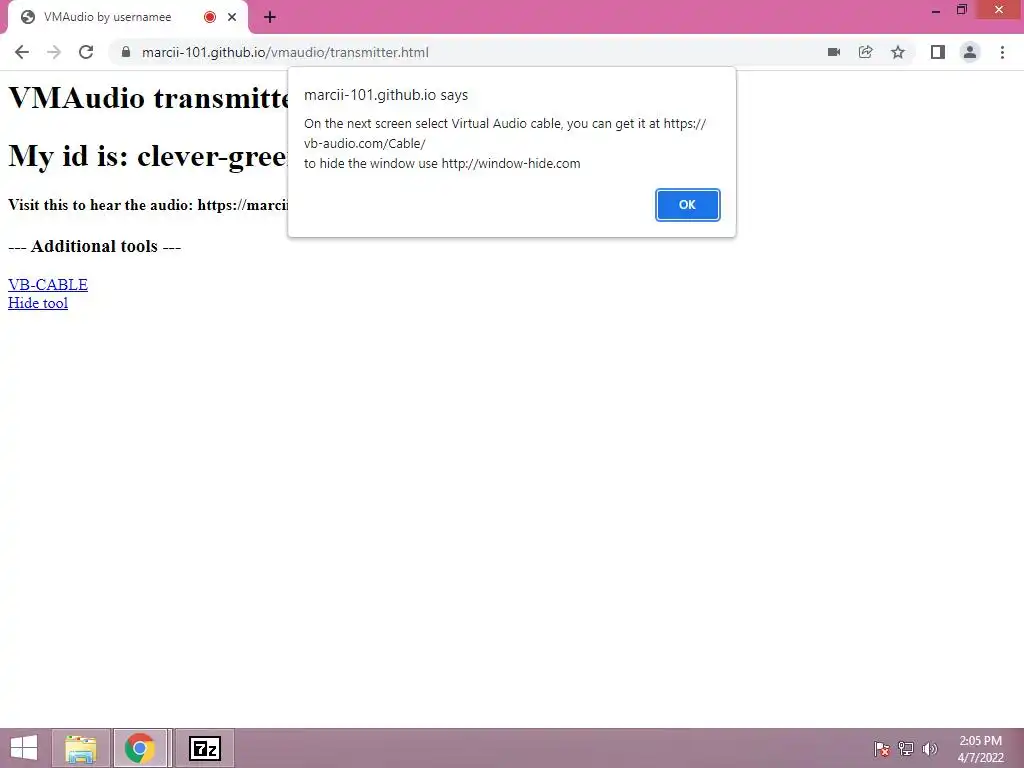1024x768 pixels.
Task: Open the Windows Start menu
Action: click(x=24, y=748)
